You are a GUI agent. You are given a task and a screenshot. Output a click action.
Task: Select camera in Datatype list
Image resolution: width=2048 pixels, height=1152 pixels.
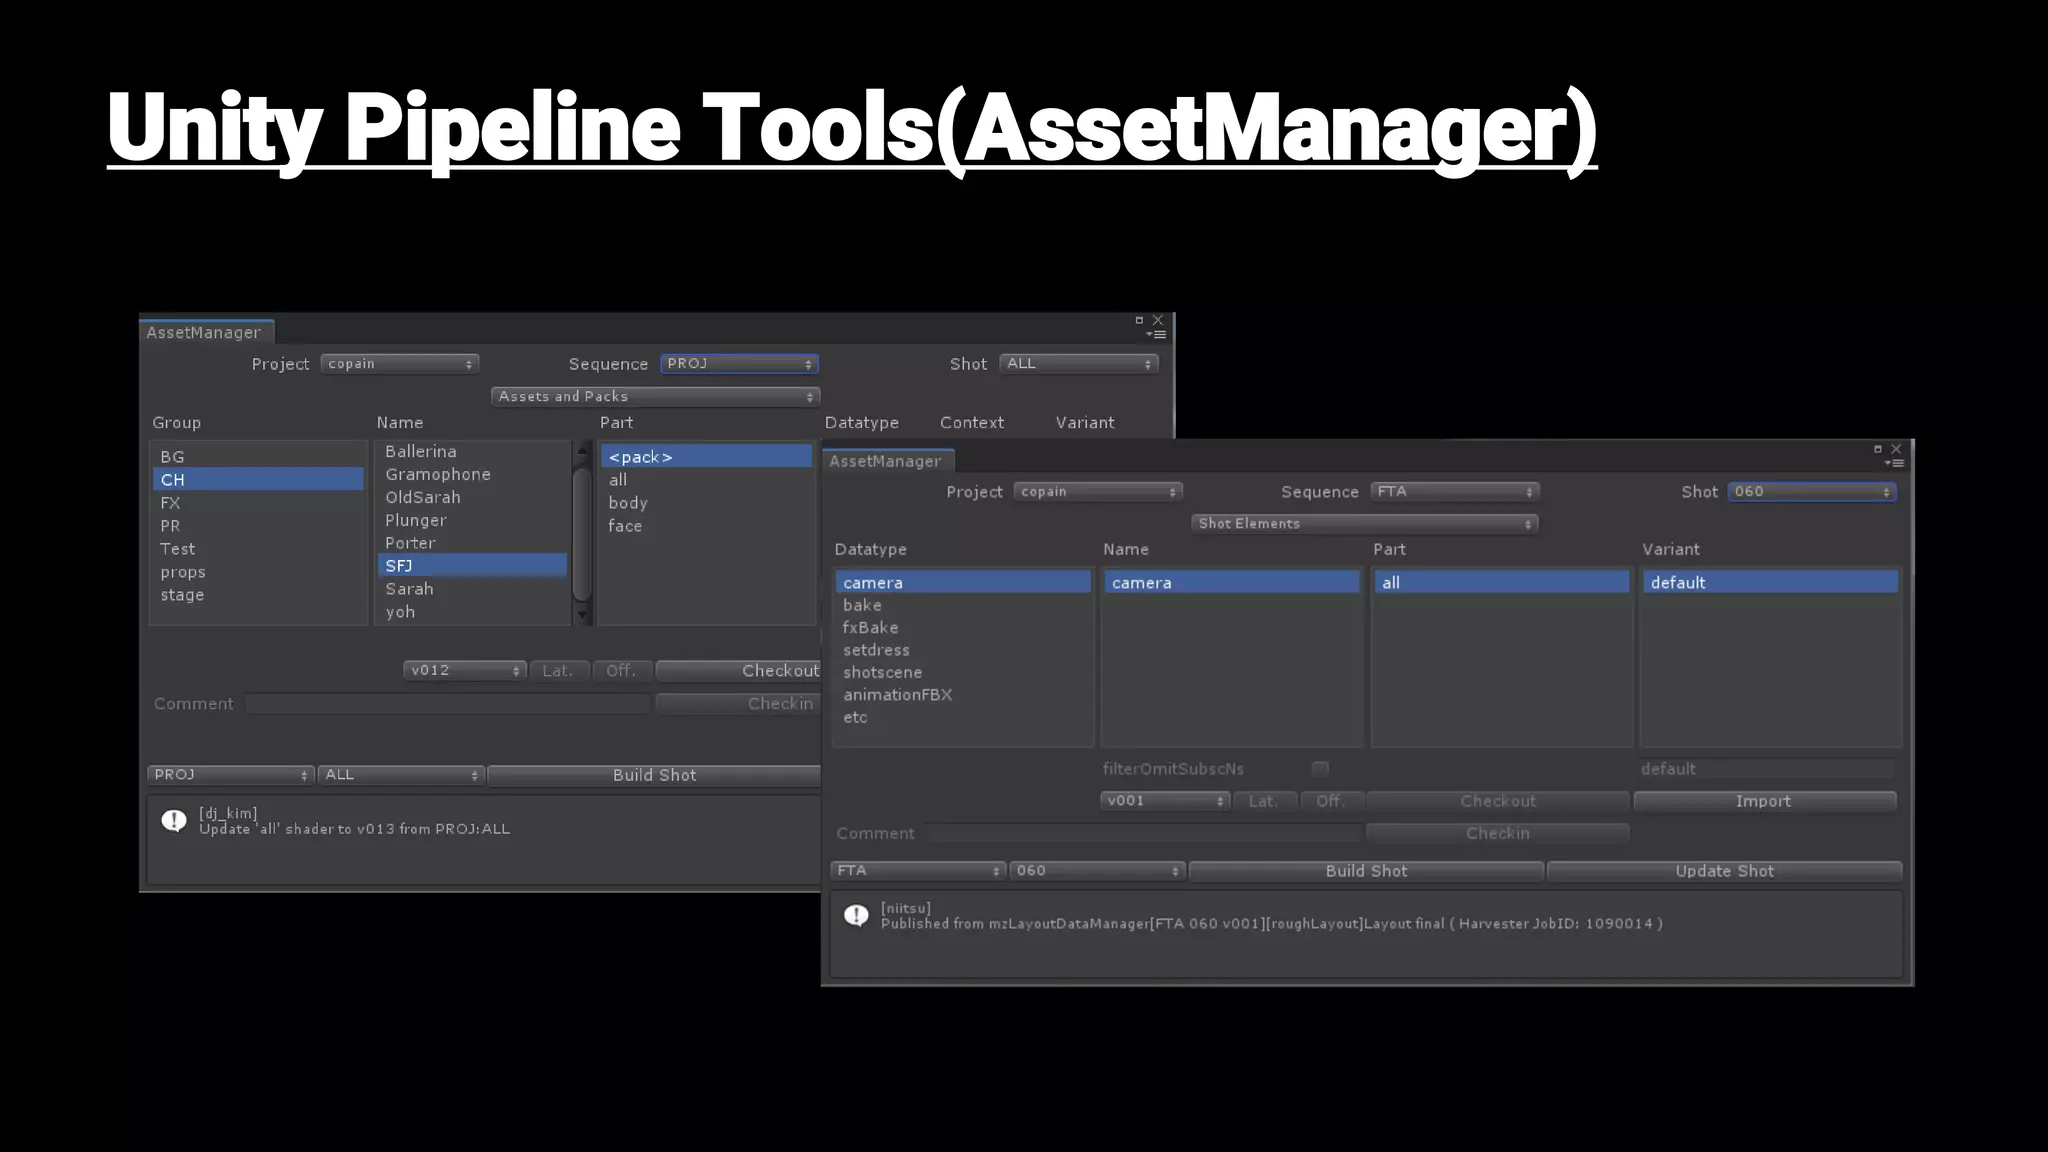pyautogui.click(x=963, y=582)
